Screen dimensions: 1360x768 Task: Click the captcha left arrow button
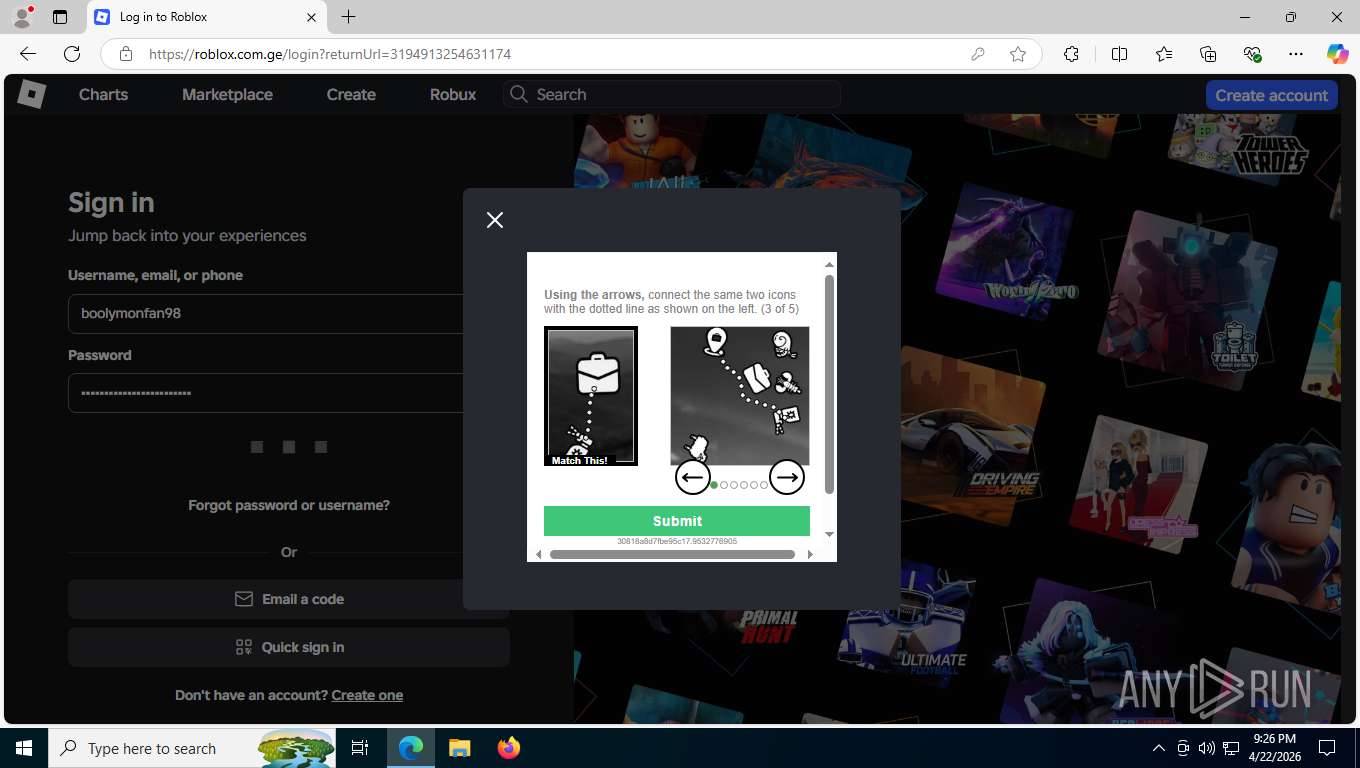point(693,477)
